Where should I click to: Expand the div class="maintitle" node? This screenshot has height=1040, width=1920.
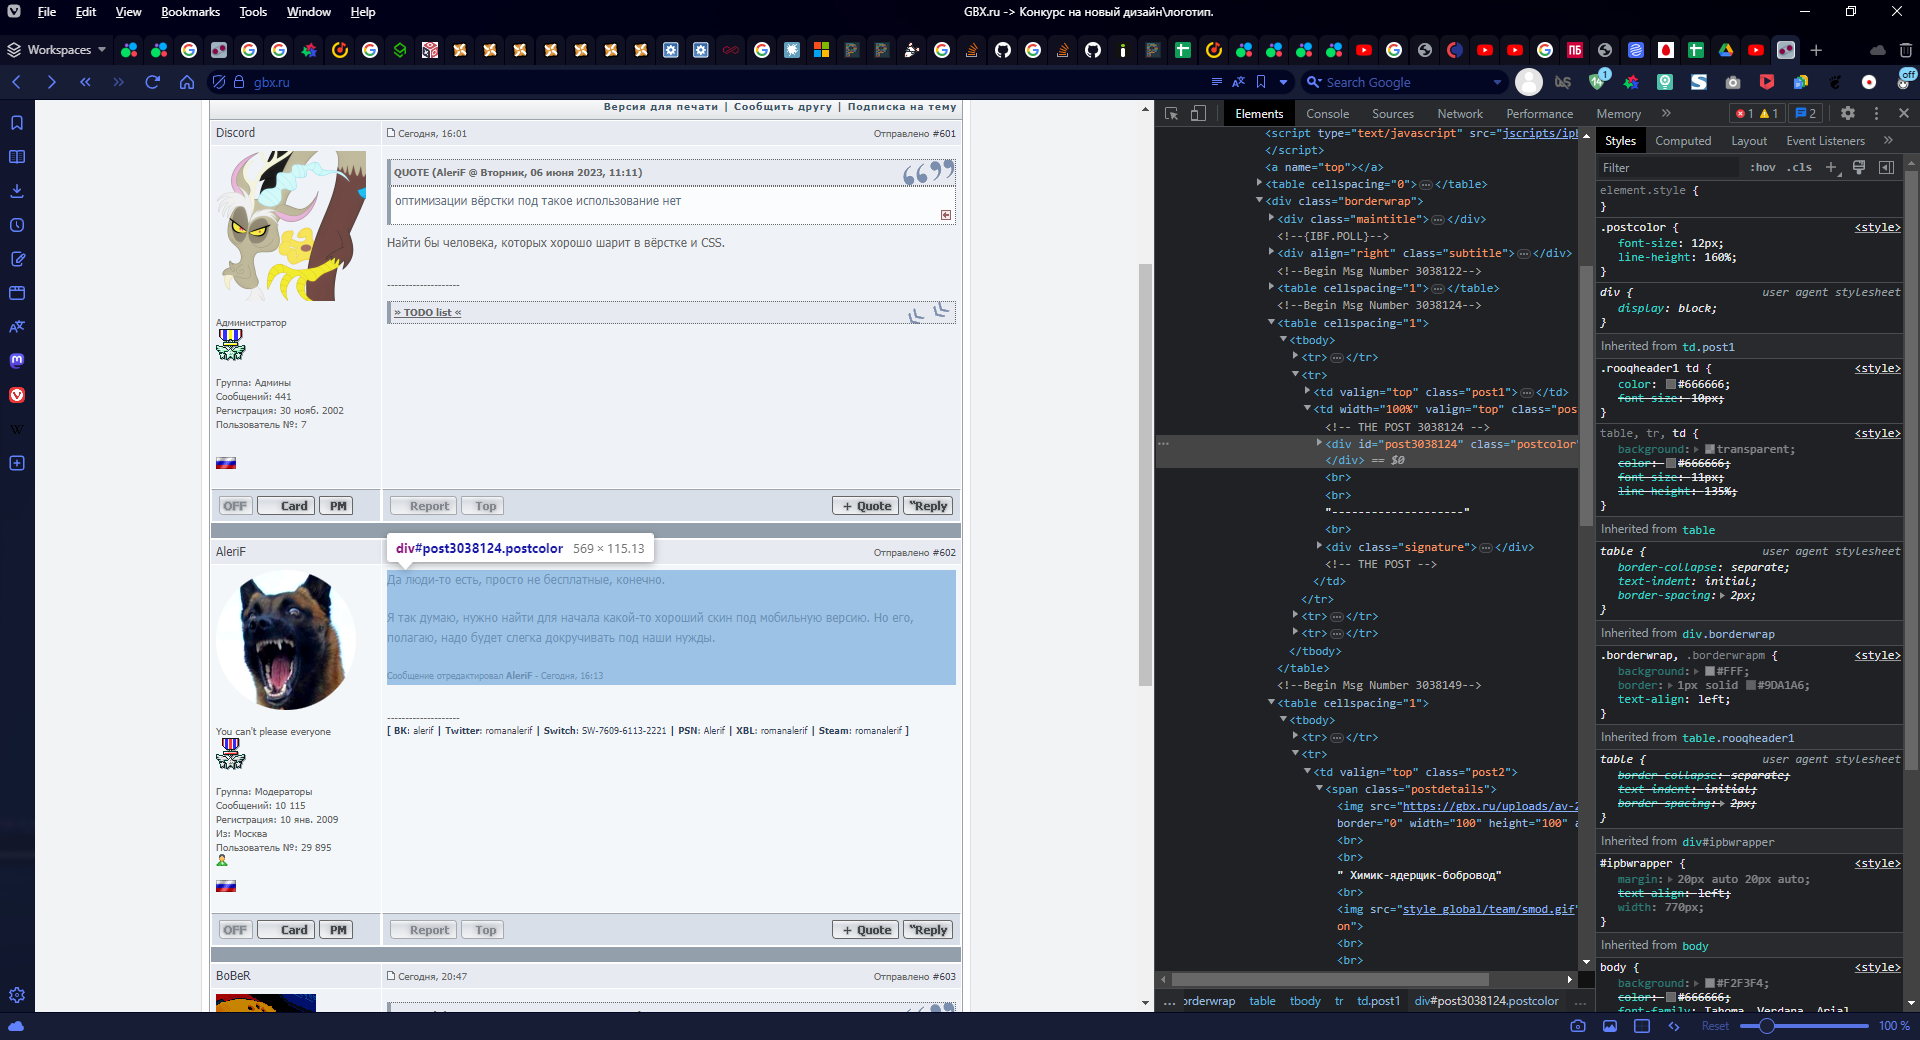point(1271,218)
